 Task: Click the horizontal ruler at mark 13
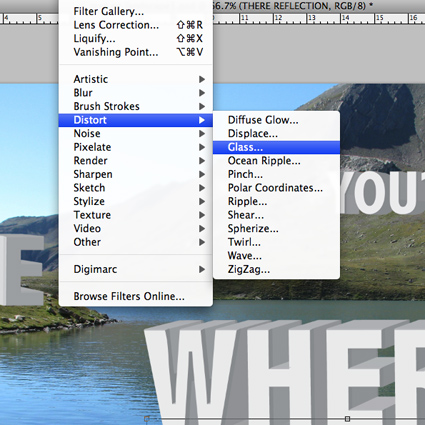(311, 18)
